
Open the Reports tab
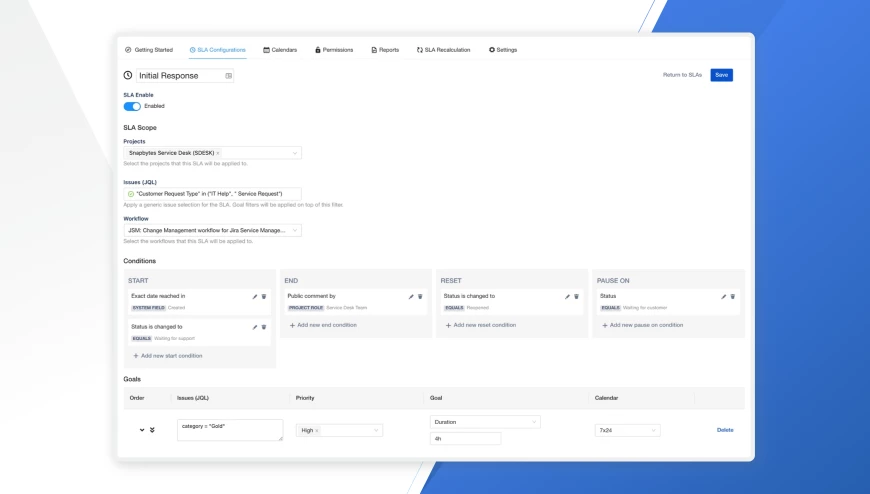click(x=385, y=50)
